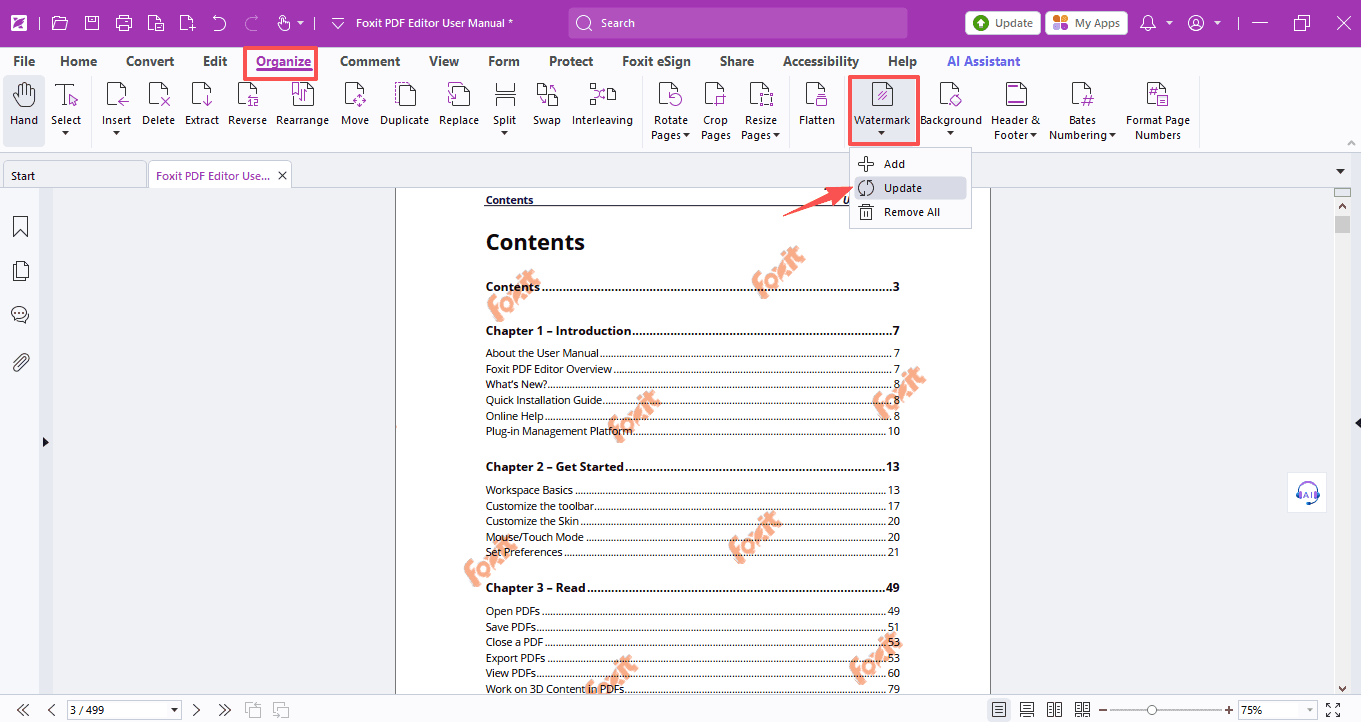Go to the first page
1361x722 pixels.
tap(23, 710)
